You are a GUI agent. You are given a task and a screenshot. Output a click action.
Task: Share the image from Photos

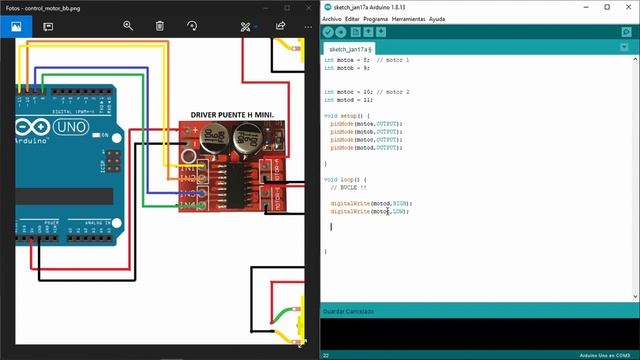[x=280, y=26]
